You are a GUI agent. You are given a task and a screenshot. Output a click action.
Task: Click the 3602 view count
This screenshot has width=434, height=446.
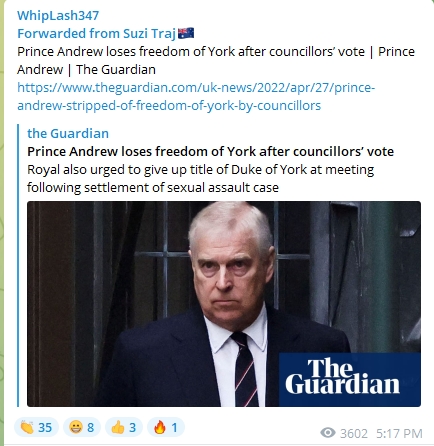pyautogui.click(x=354, y=433)
